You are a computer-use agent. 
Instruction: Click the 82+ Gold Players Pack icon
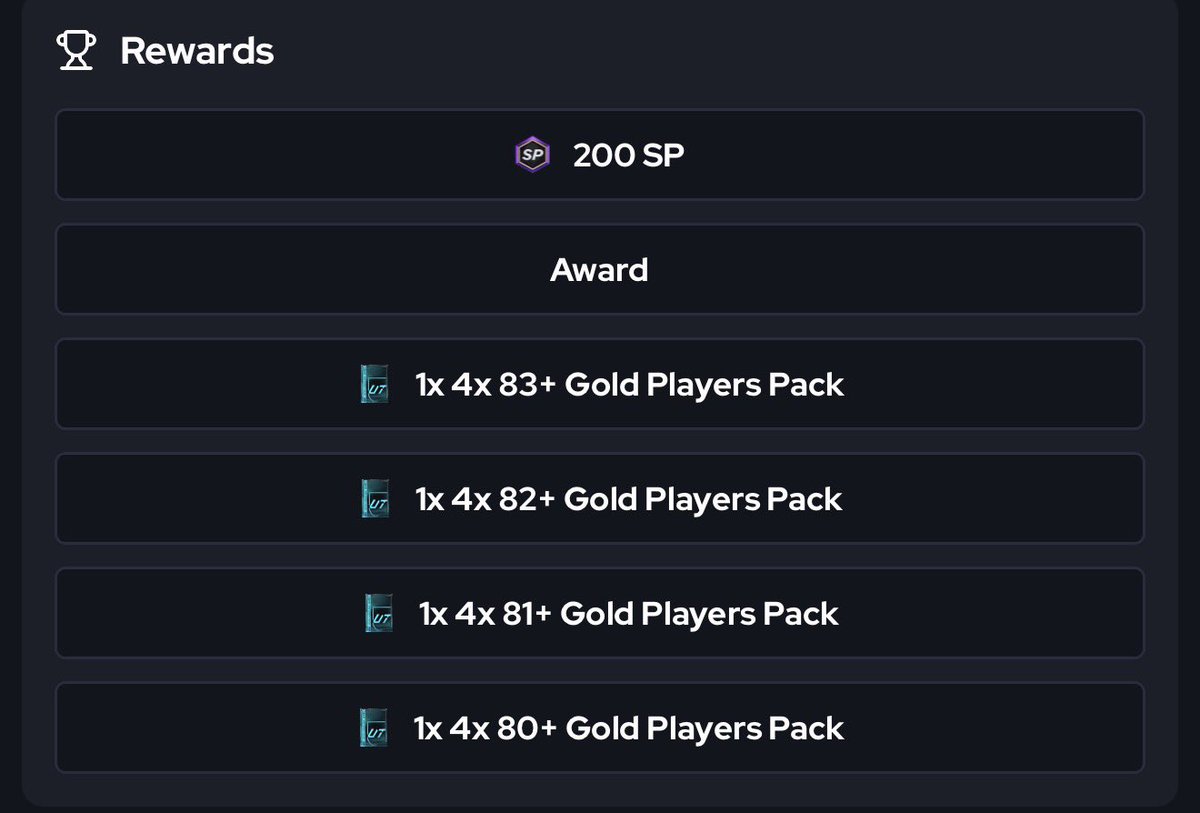click(374, 499)
